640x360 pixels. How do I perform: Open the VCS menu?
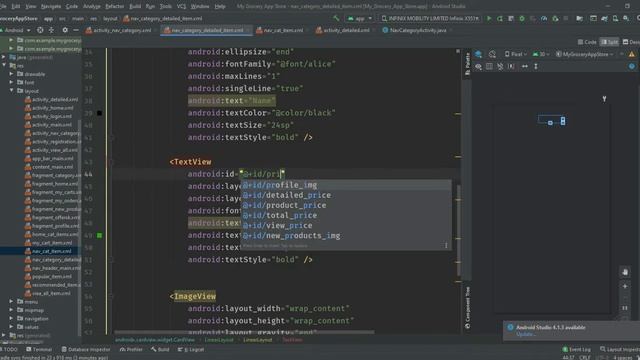181,6
